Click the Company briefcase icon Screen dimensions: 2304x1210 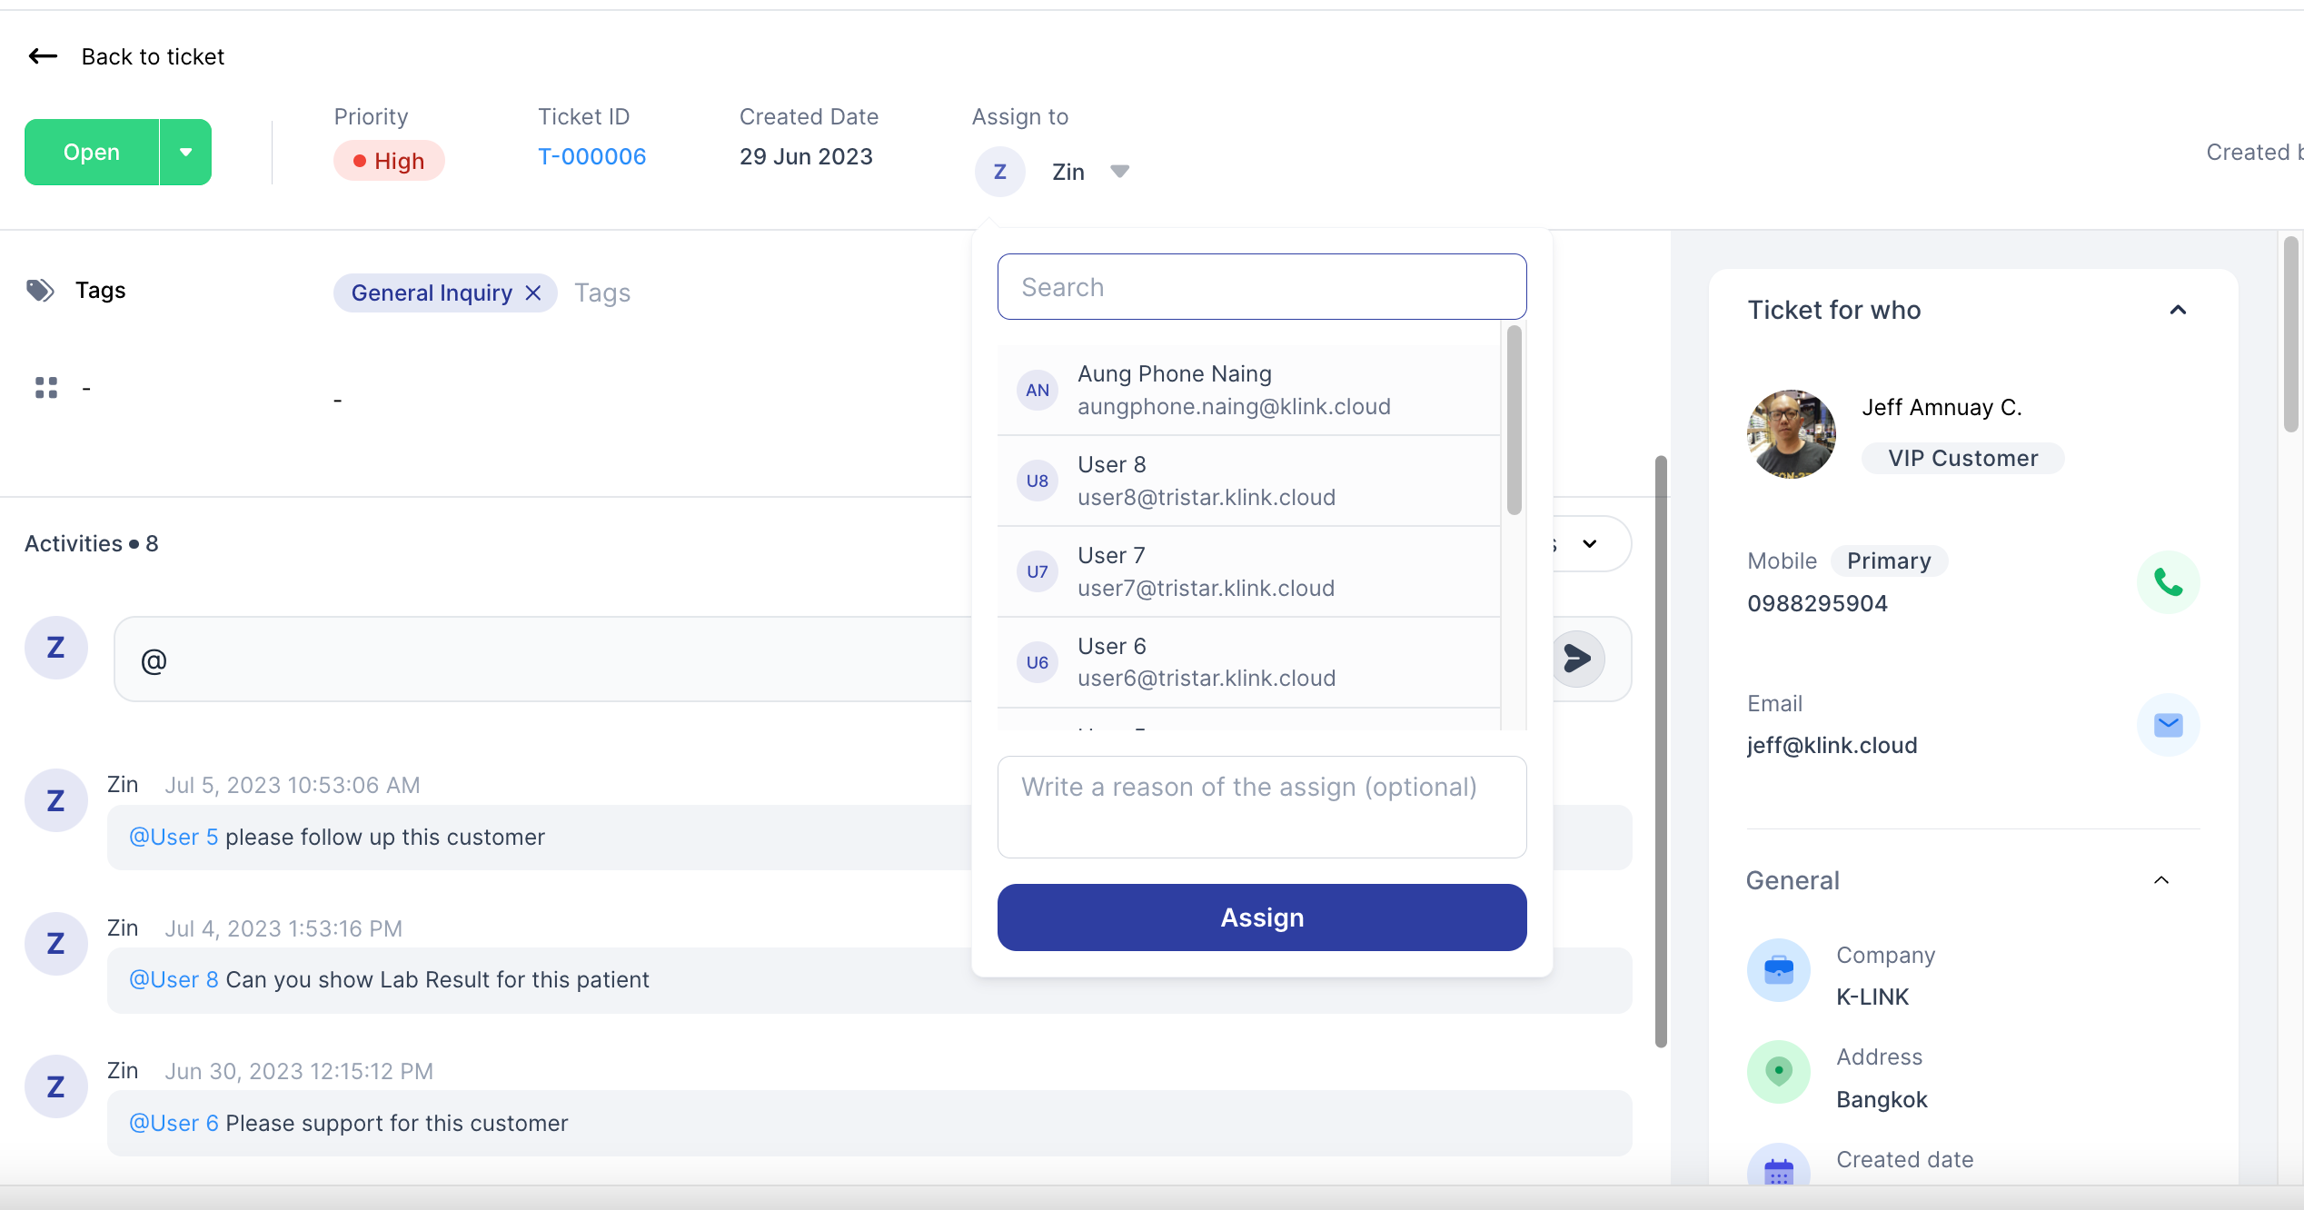pyautogui.click(x=1778, y=970)
